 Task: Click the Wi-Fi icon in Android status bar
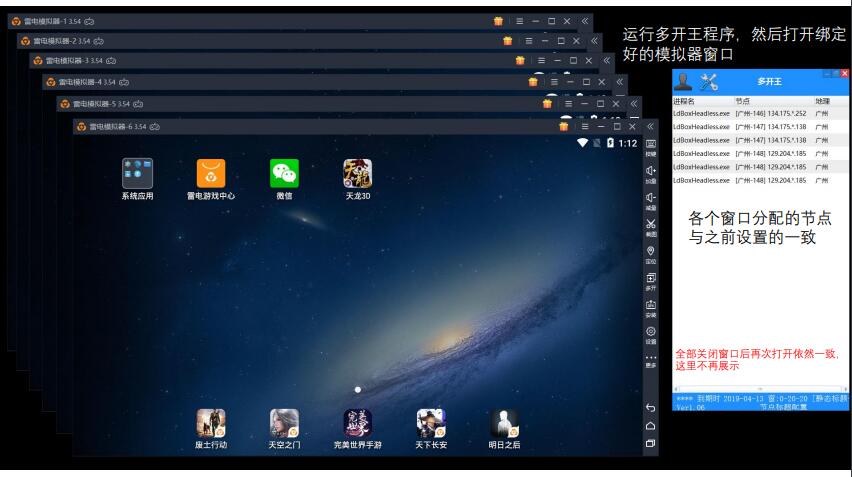click(582, 143)
